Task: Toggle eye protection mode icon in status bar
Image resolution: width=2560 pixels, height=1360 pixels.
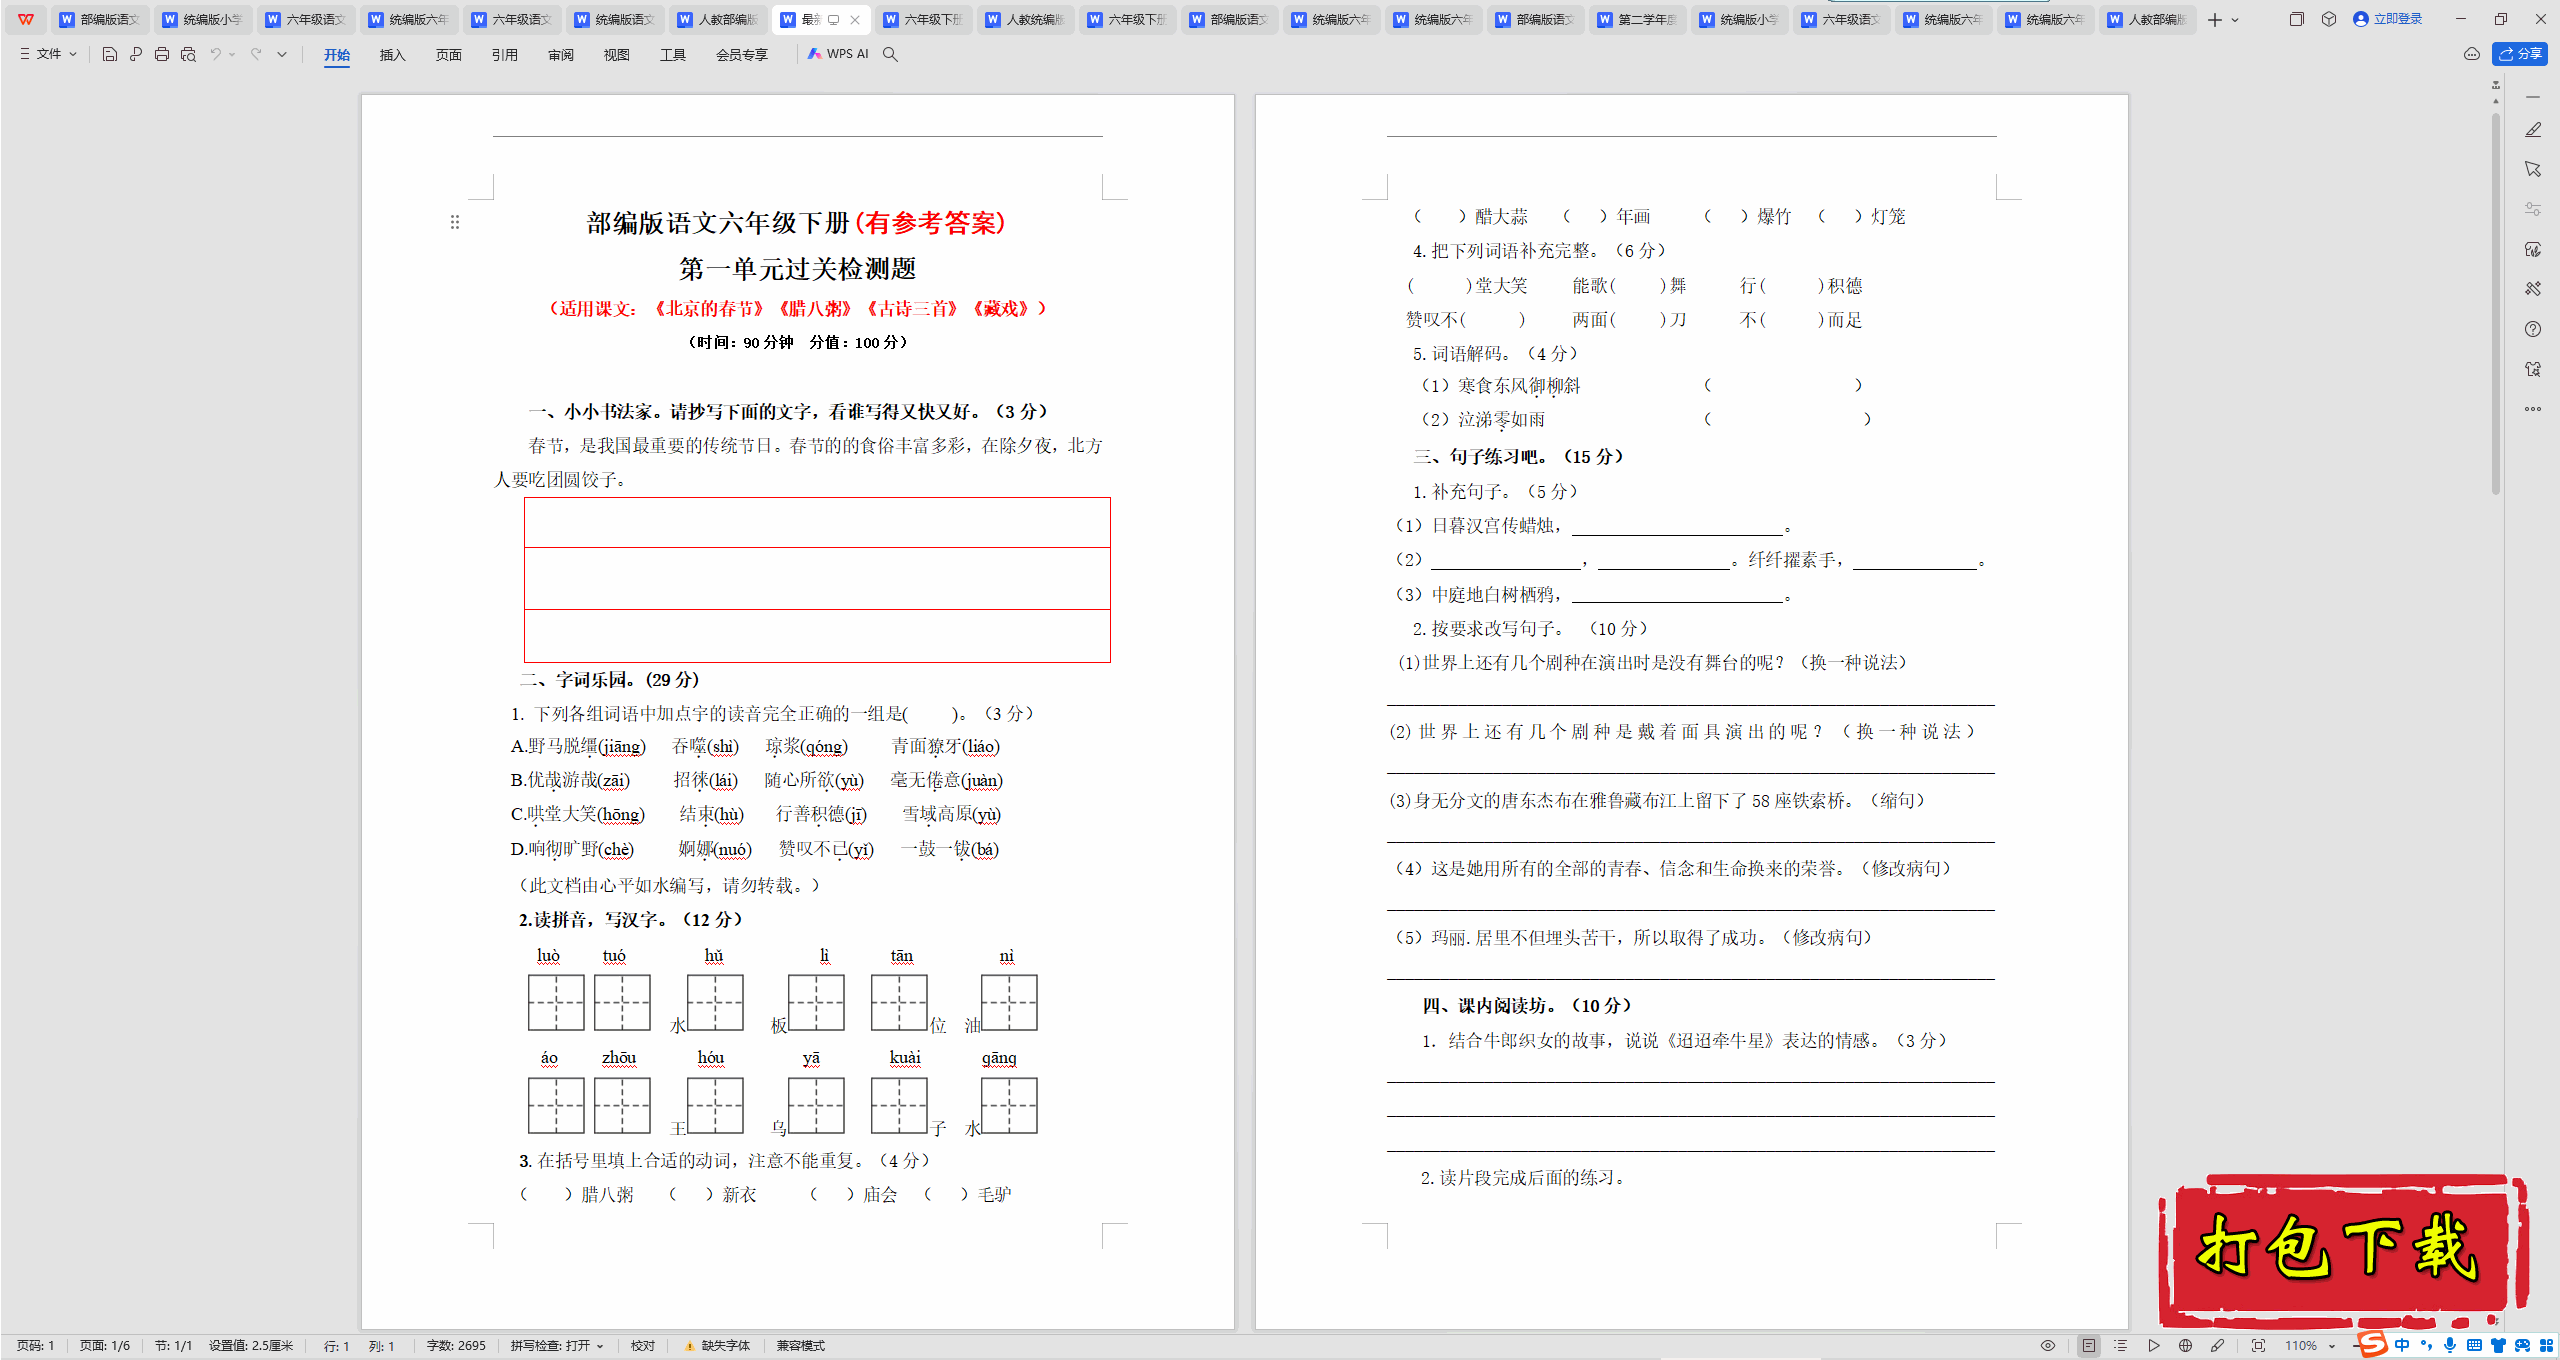Action: point(2048,1346)
